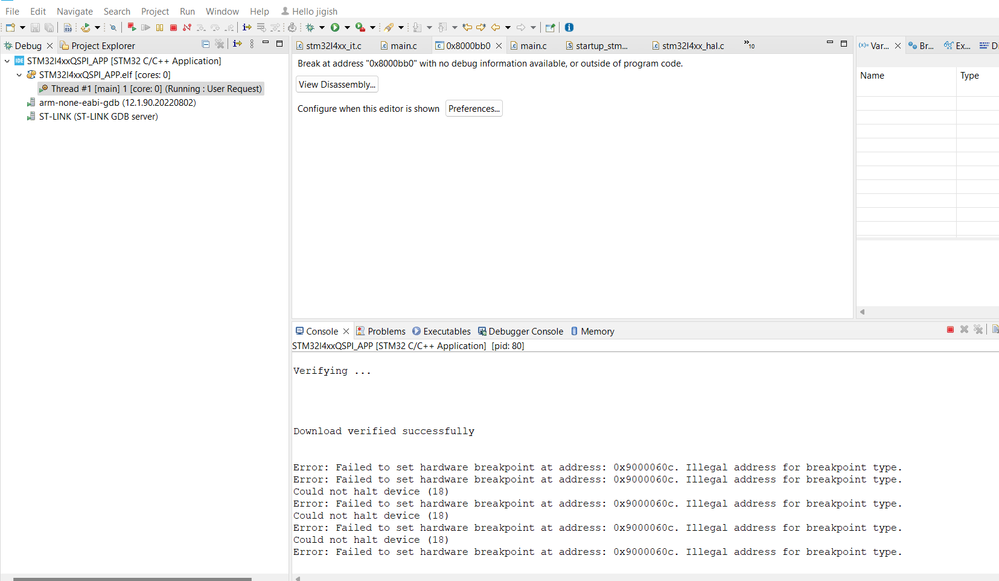Click Collapse All icon in Debug view
Image resolution: width=999 pixels, height=581 pixels.
point(205,44)
